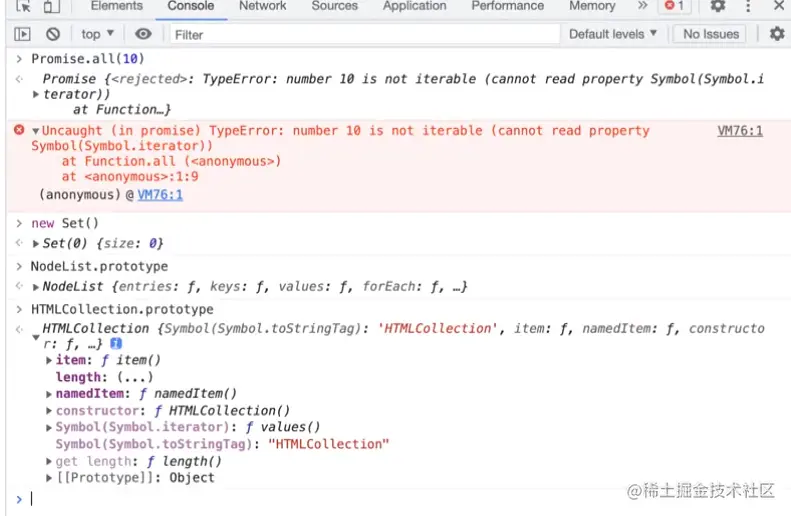Image resolution: width=791 pixels, height=516 pixels.
Task: Activate the inspect element picker icon
Action: (x=24, y=6)
